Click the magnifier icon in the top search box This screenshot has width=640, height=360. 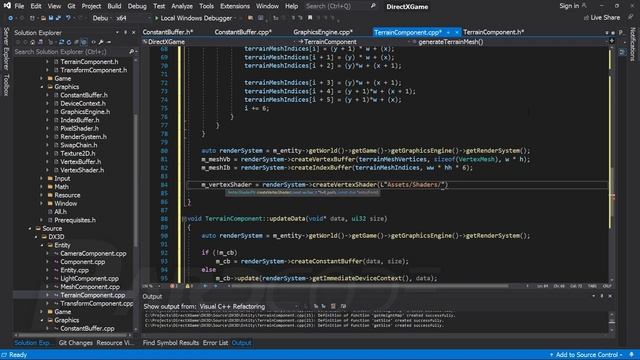373,6
